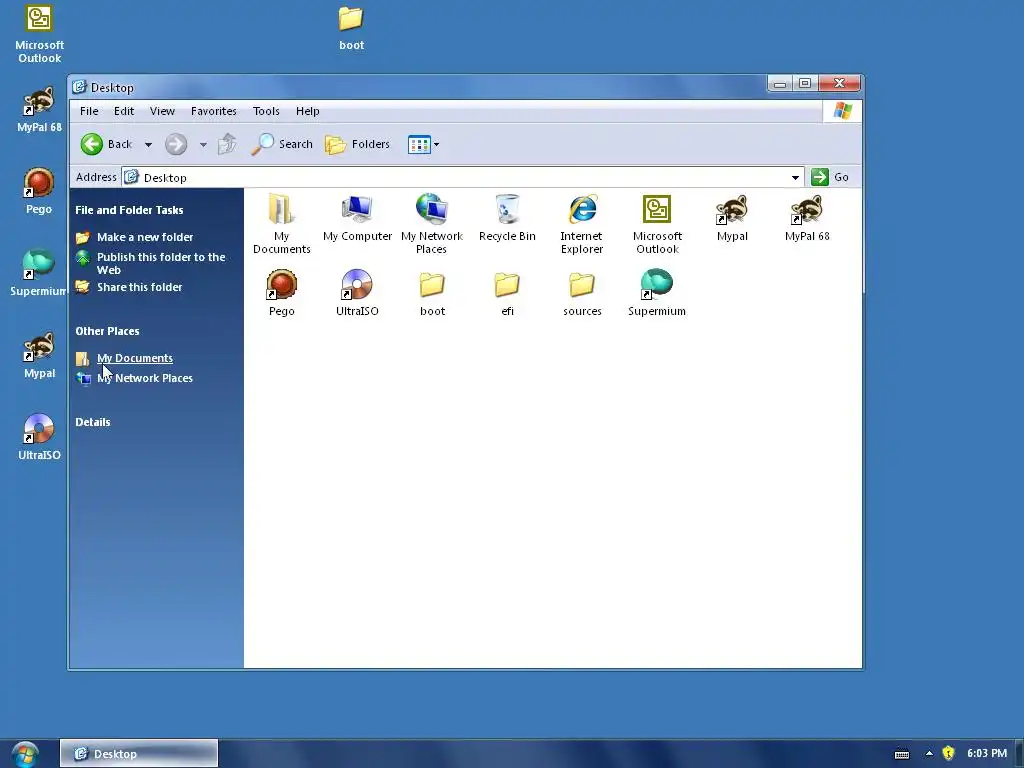Select My Network Places icon in the file pane
Viewport: 1024px width, 768px height.
pos(432,223)
